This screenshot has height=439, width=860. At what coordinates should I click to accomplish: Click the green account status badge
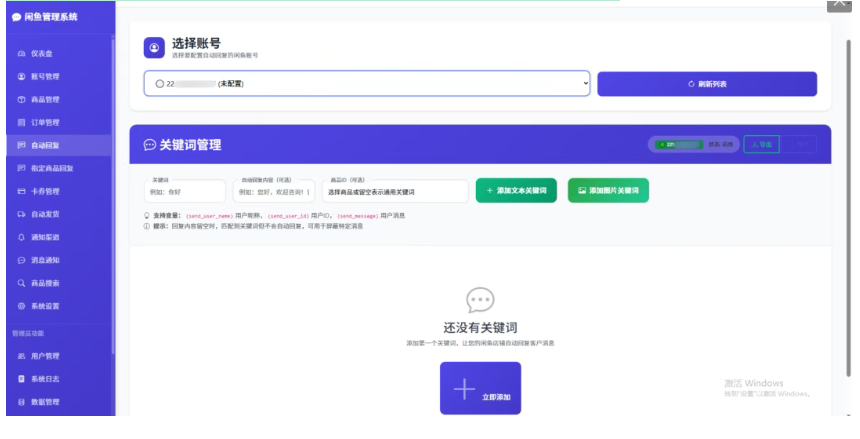(x=679, y=145)
